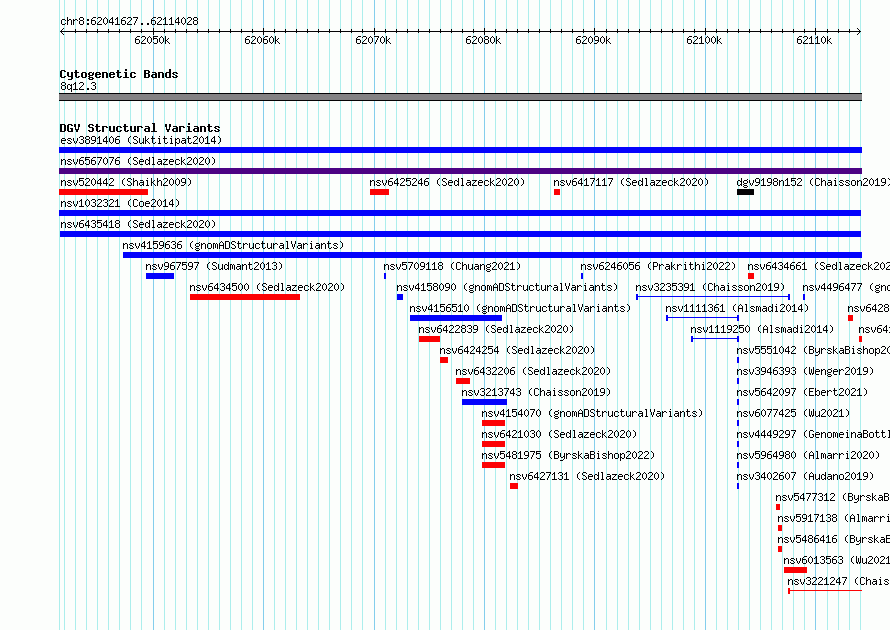The width and height of the screenshot is (890, 630).
Task: Click the nsv6246056 (Prakrithi2022) label
Action: tap(658, 266)
